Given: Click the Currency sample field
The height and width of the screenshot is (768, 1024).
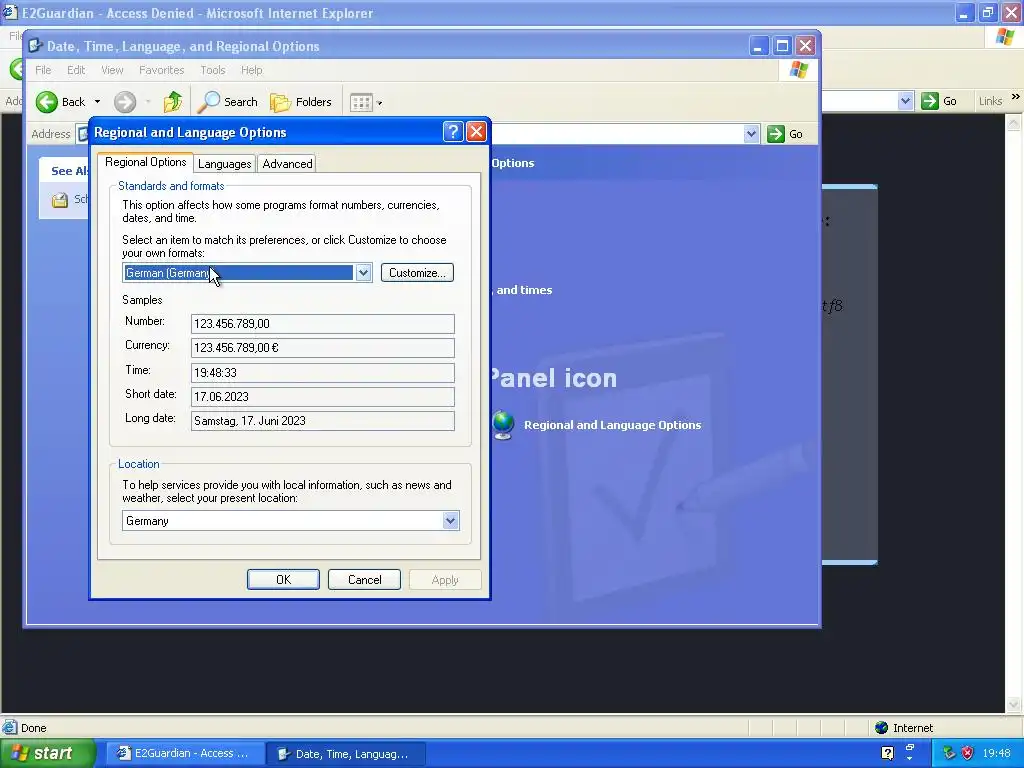Looking at the screenshot, I should click(x=323, y=348).
